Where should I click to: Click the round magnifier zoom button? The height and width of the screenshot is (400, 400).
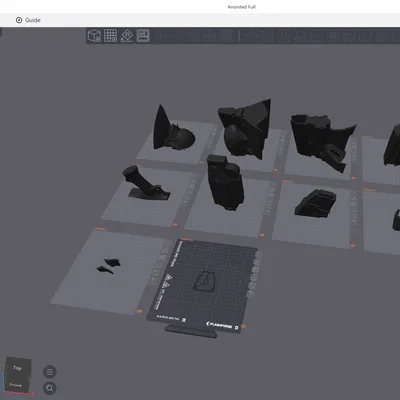tap(50, 388)
